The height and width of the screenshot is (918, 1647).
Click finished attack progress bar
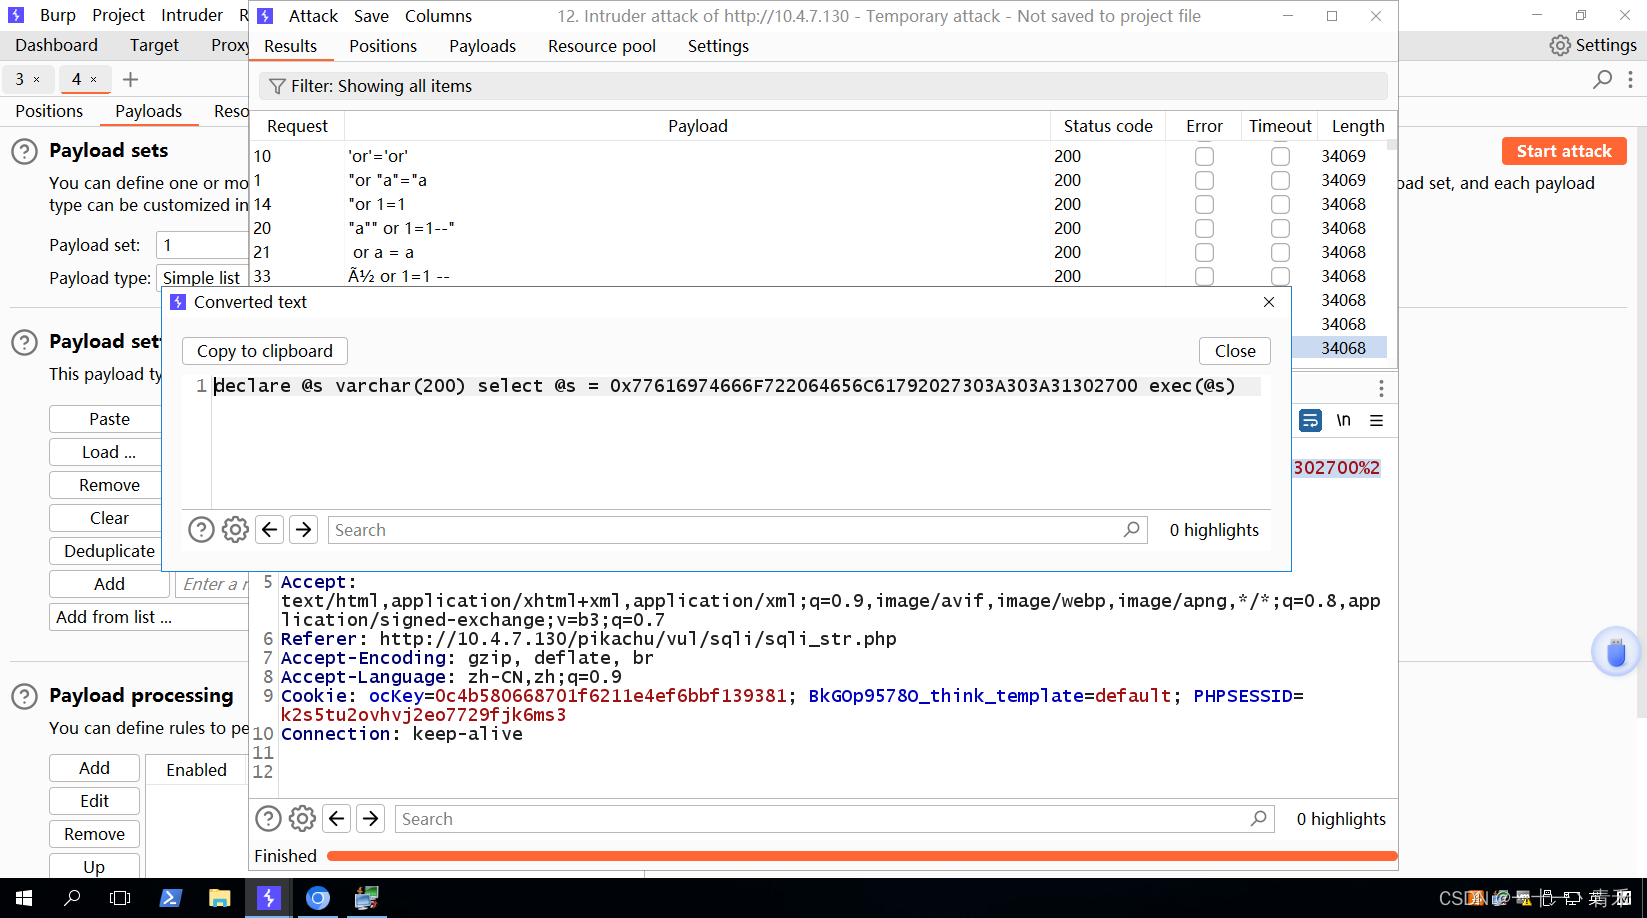click(862, 856)
